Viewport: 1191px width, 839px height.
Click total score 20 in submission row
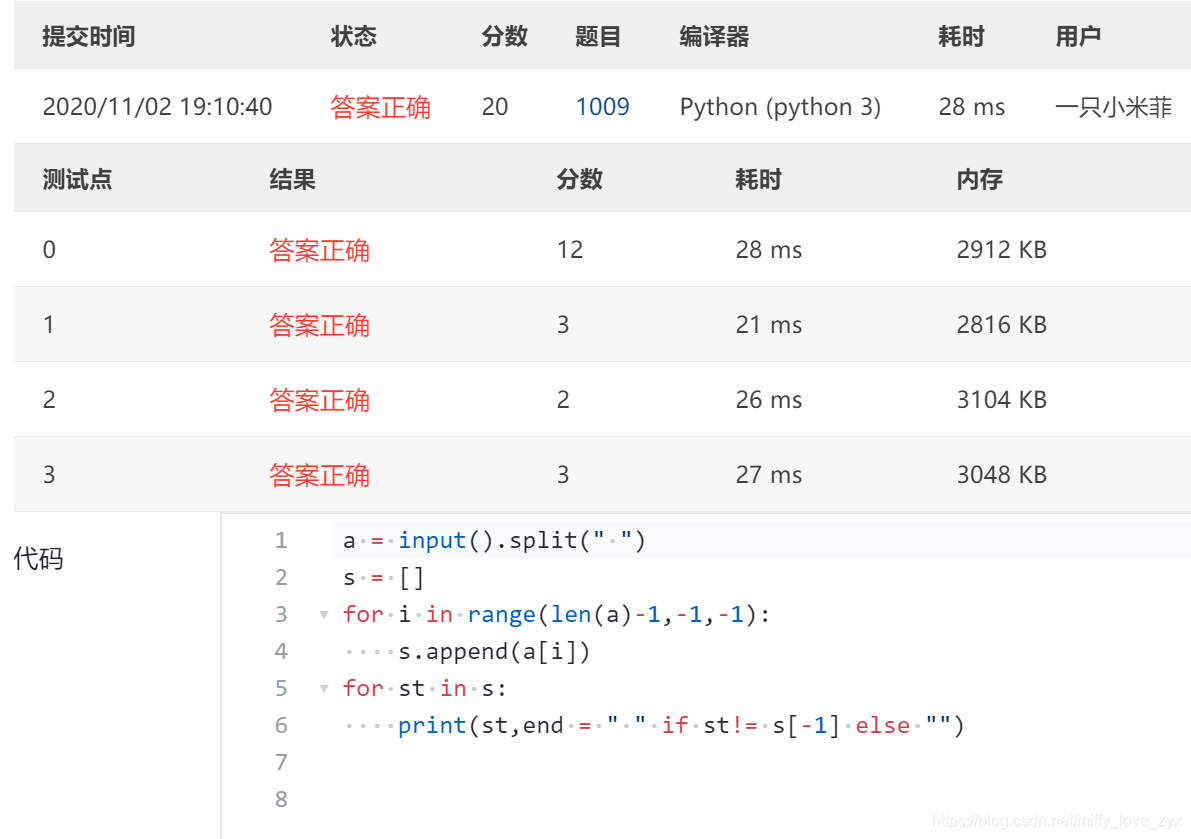(494, 107)
